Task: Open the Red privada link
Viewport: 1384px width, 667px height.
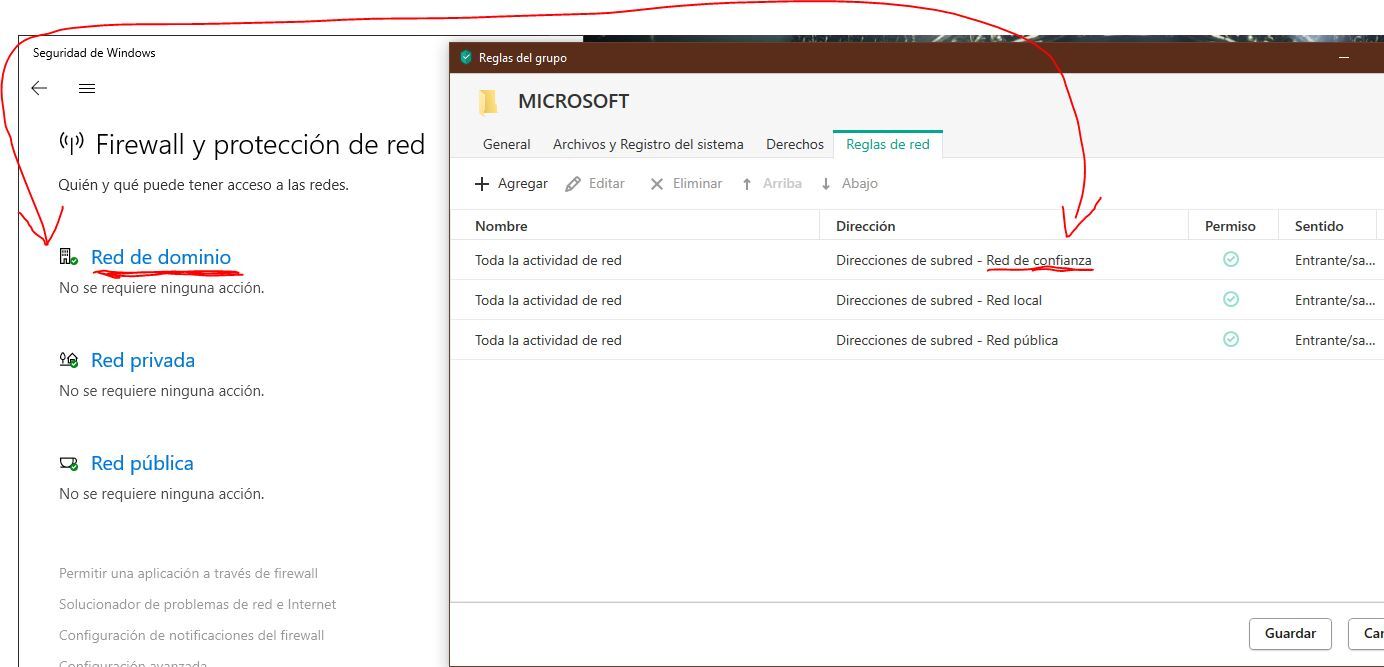Action: tap(143, 360)
